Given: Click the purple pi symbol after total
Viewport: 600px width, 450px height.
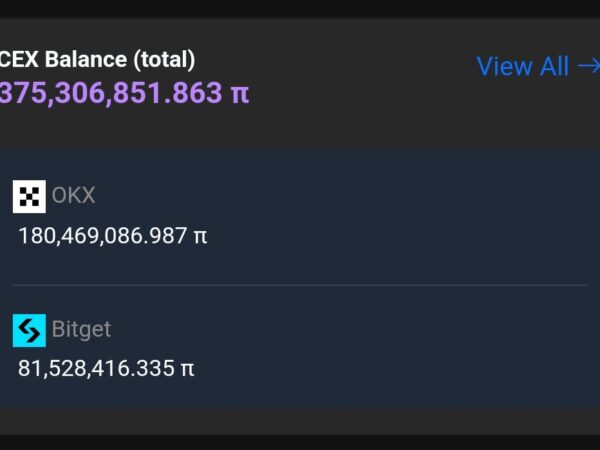Looking at the screenshot, I should coord(240,94).
